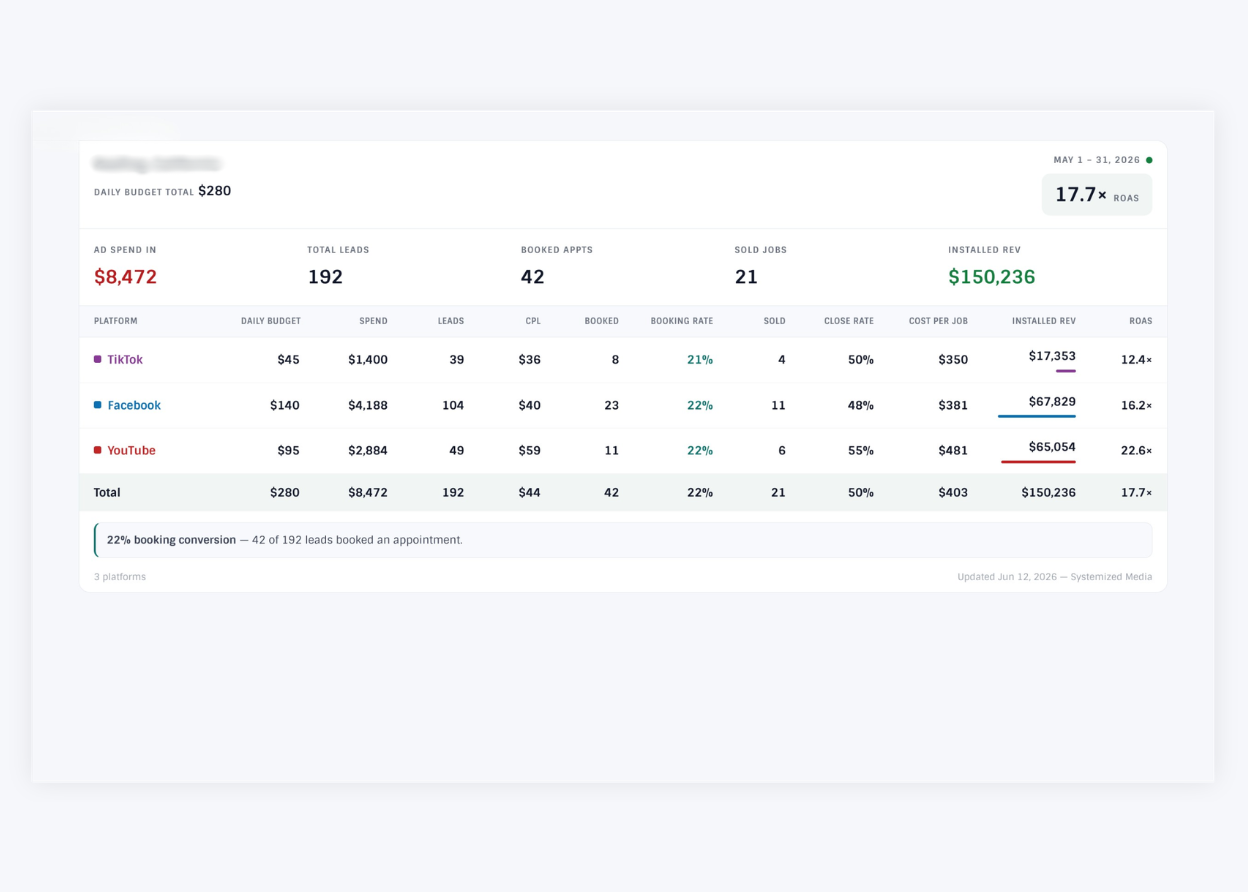Click the red YouTube revenue bar
Viewport: 1248px width, 892px height.
click(x=1038, y=462)
